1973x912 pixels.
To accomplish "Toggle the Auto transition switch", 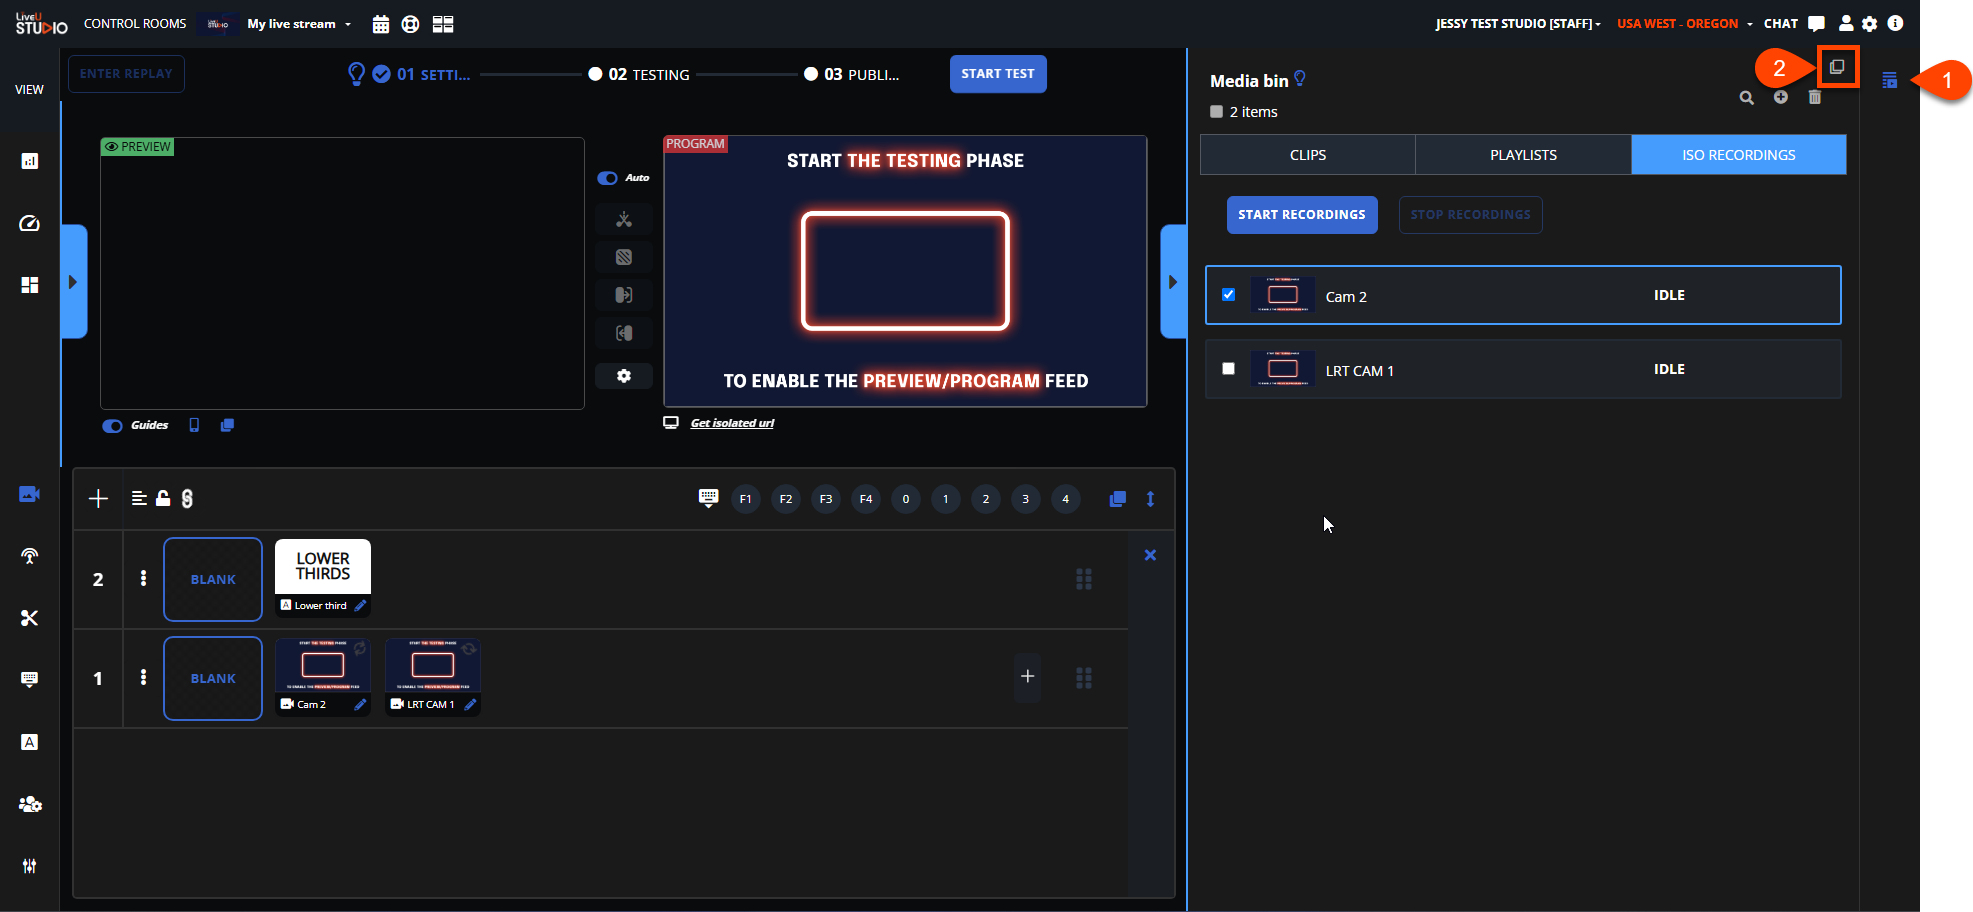I will [608, 178].
